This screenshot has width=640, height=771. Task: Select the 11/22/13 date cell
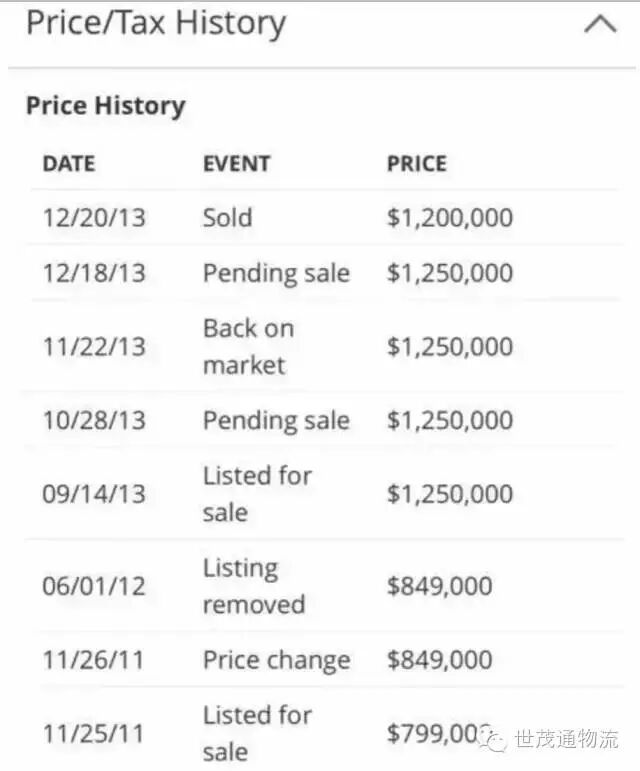(93, 347)
